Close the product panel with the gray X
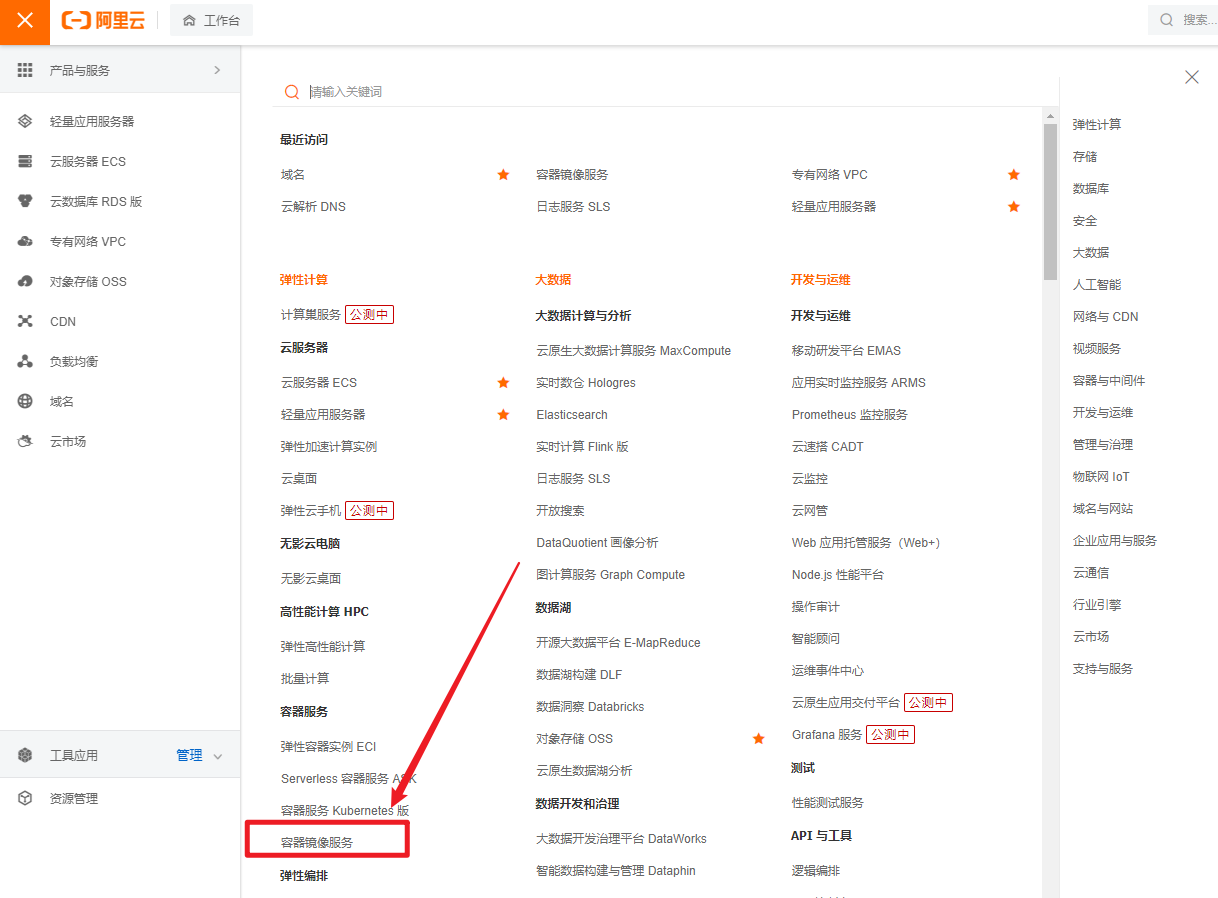Viewport: 1218px width, 898px height. (x=1191, y=77)
